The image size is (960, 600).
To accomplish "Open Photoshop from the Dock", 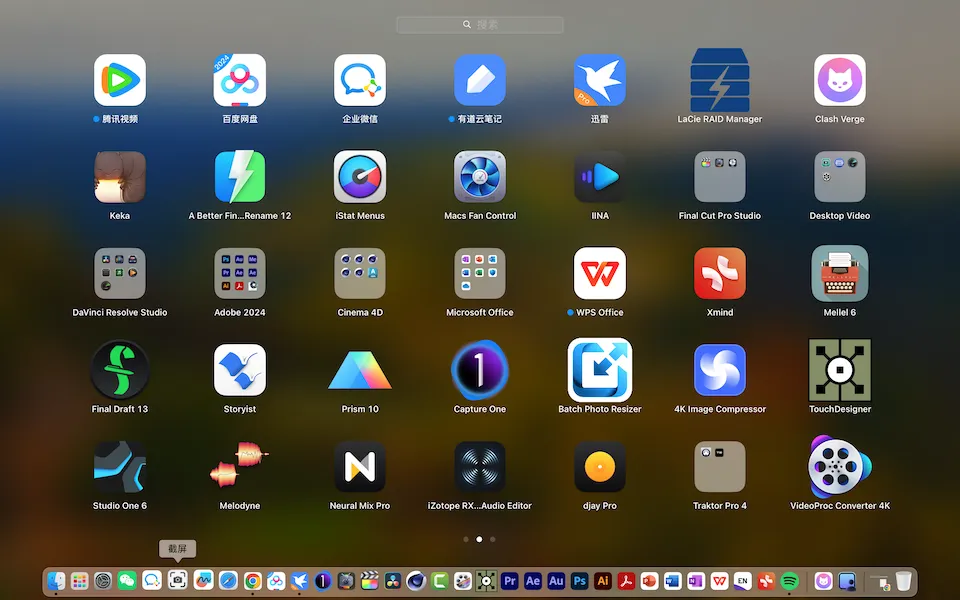I will [580, 581].
